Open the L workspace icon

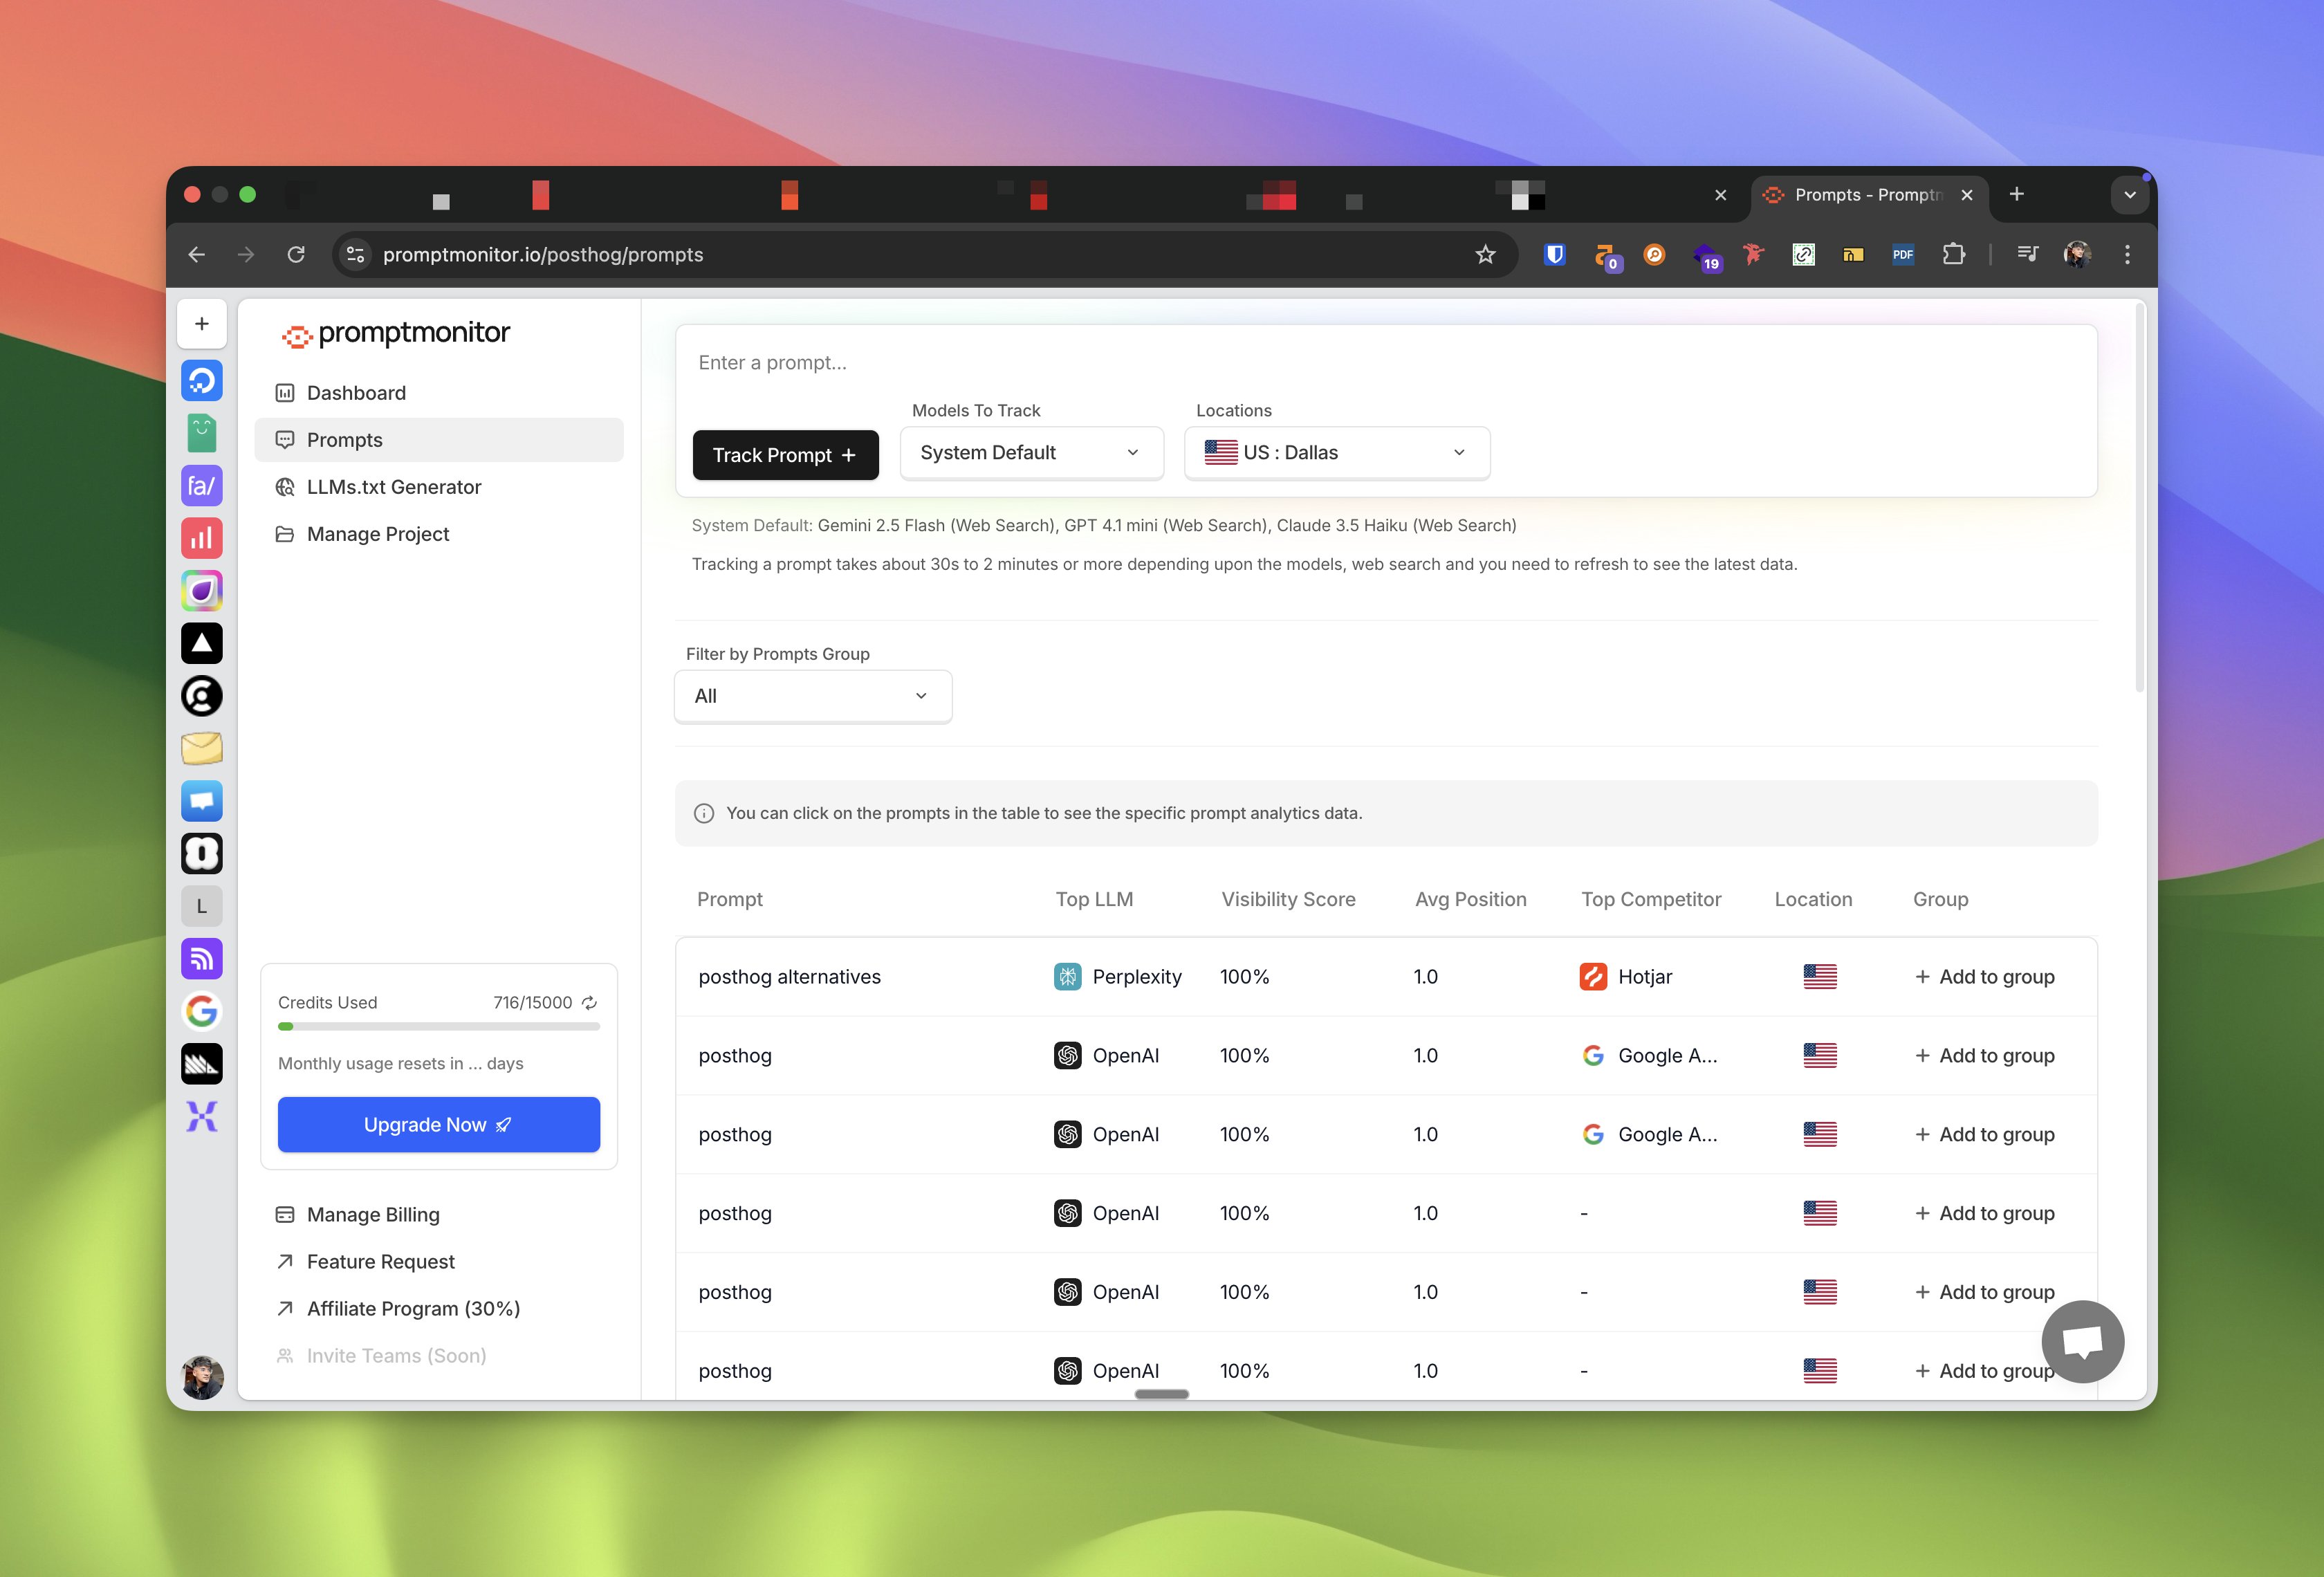click(202, 906)
